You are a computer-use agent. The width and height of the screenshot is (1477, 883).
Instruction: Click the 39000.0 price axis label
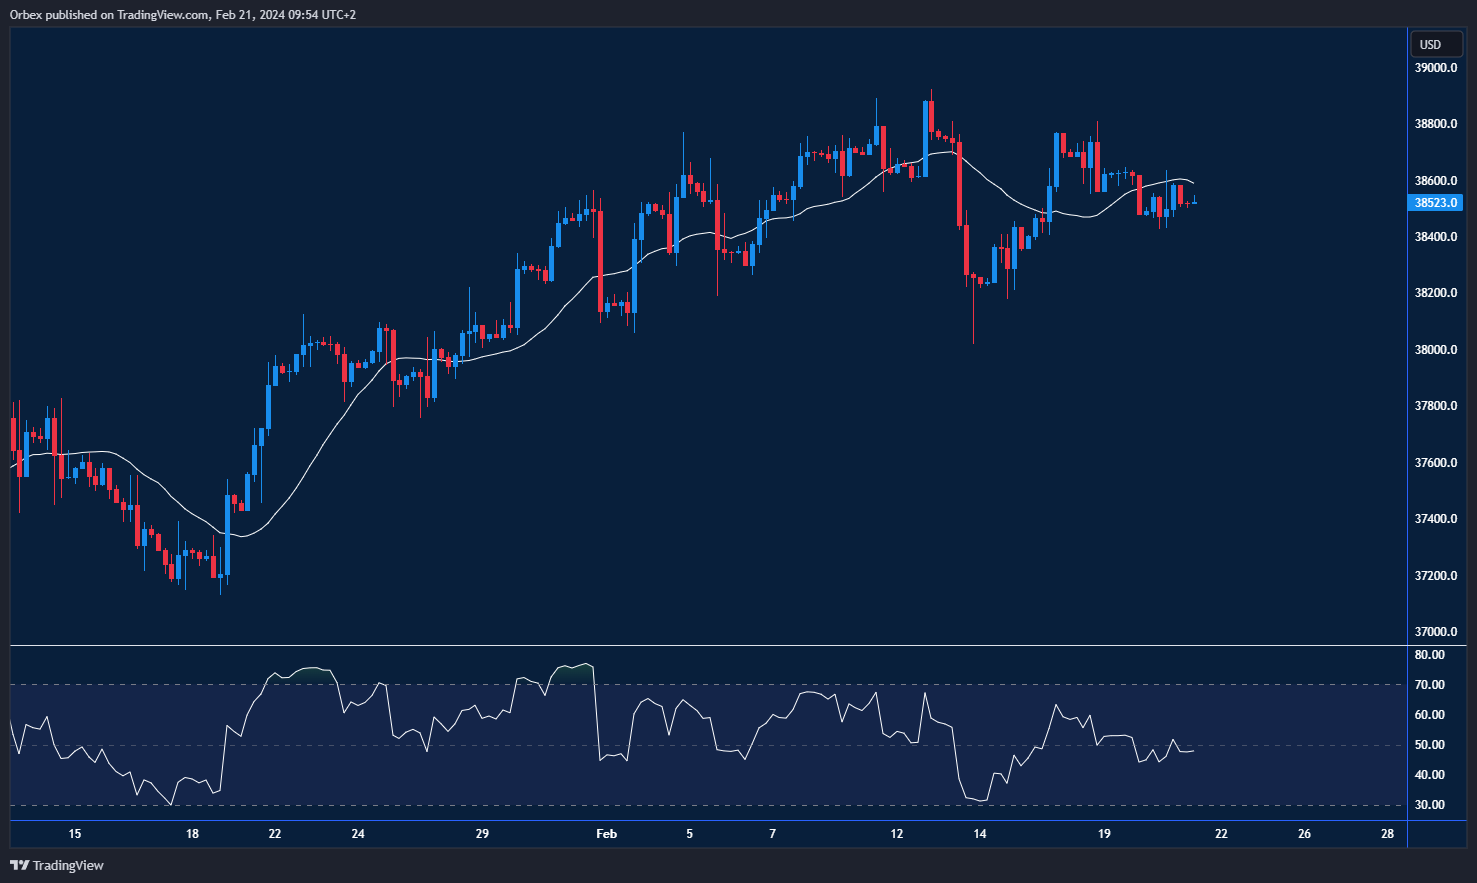[x=1435, y=68]
